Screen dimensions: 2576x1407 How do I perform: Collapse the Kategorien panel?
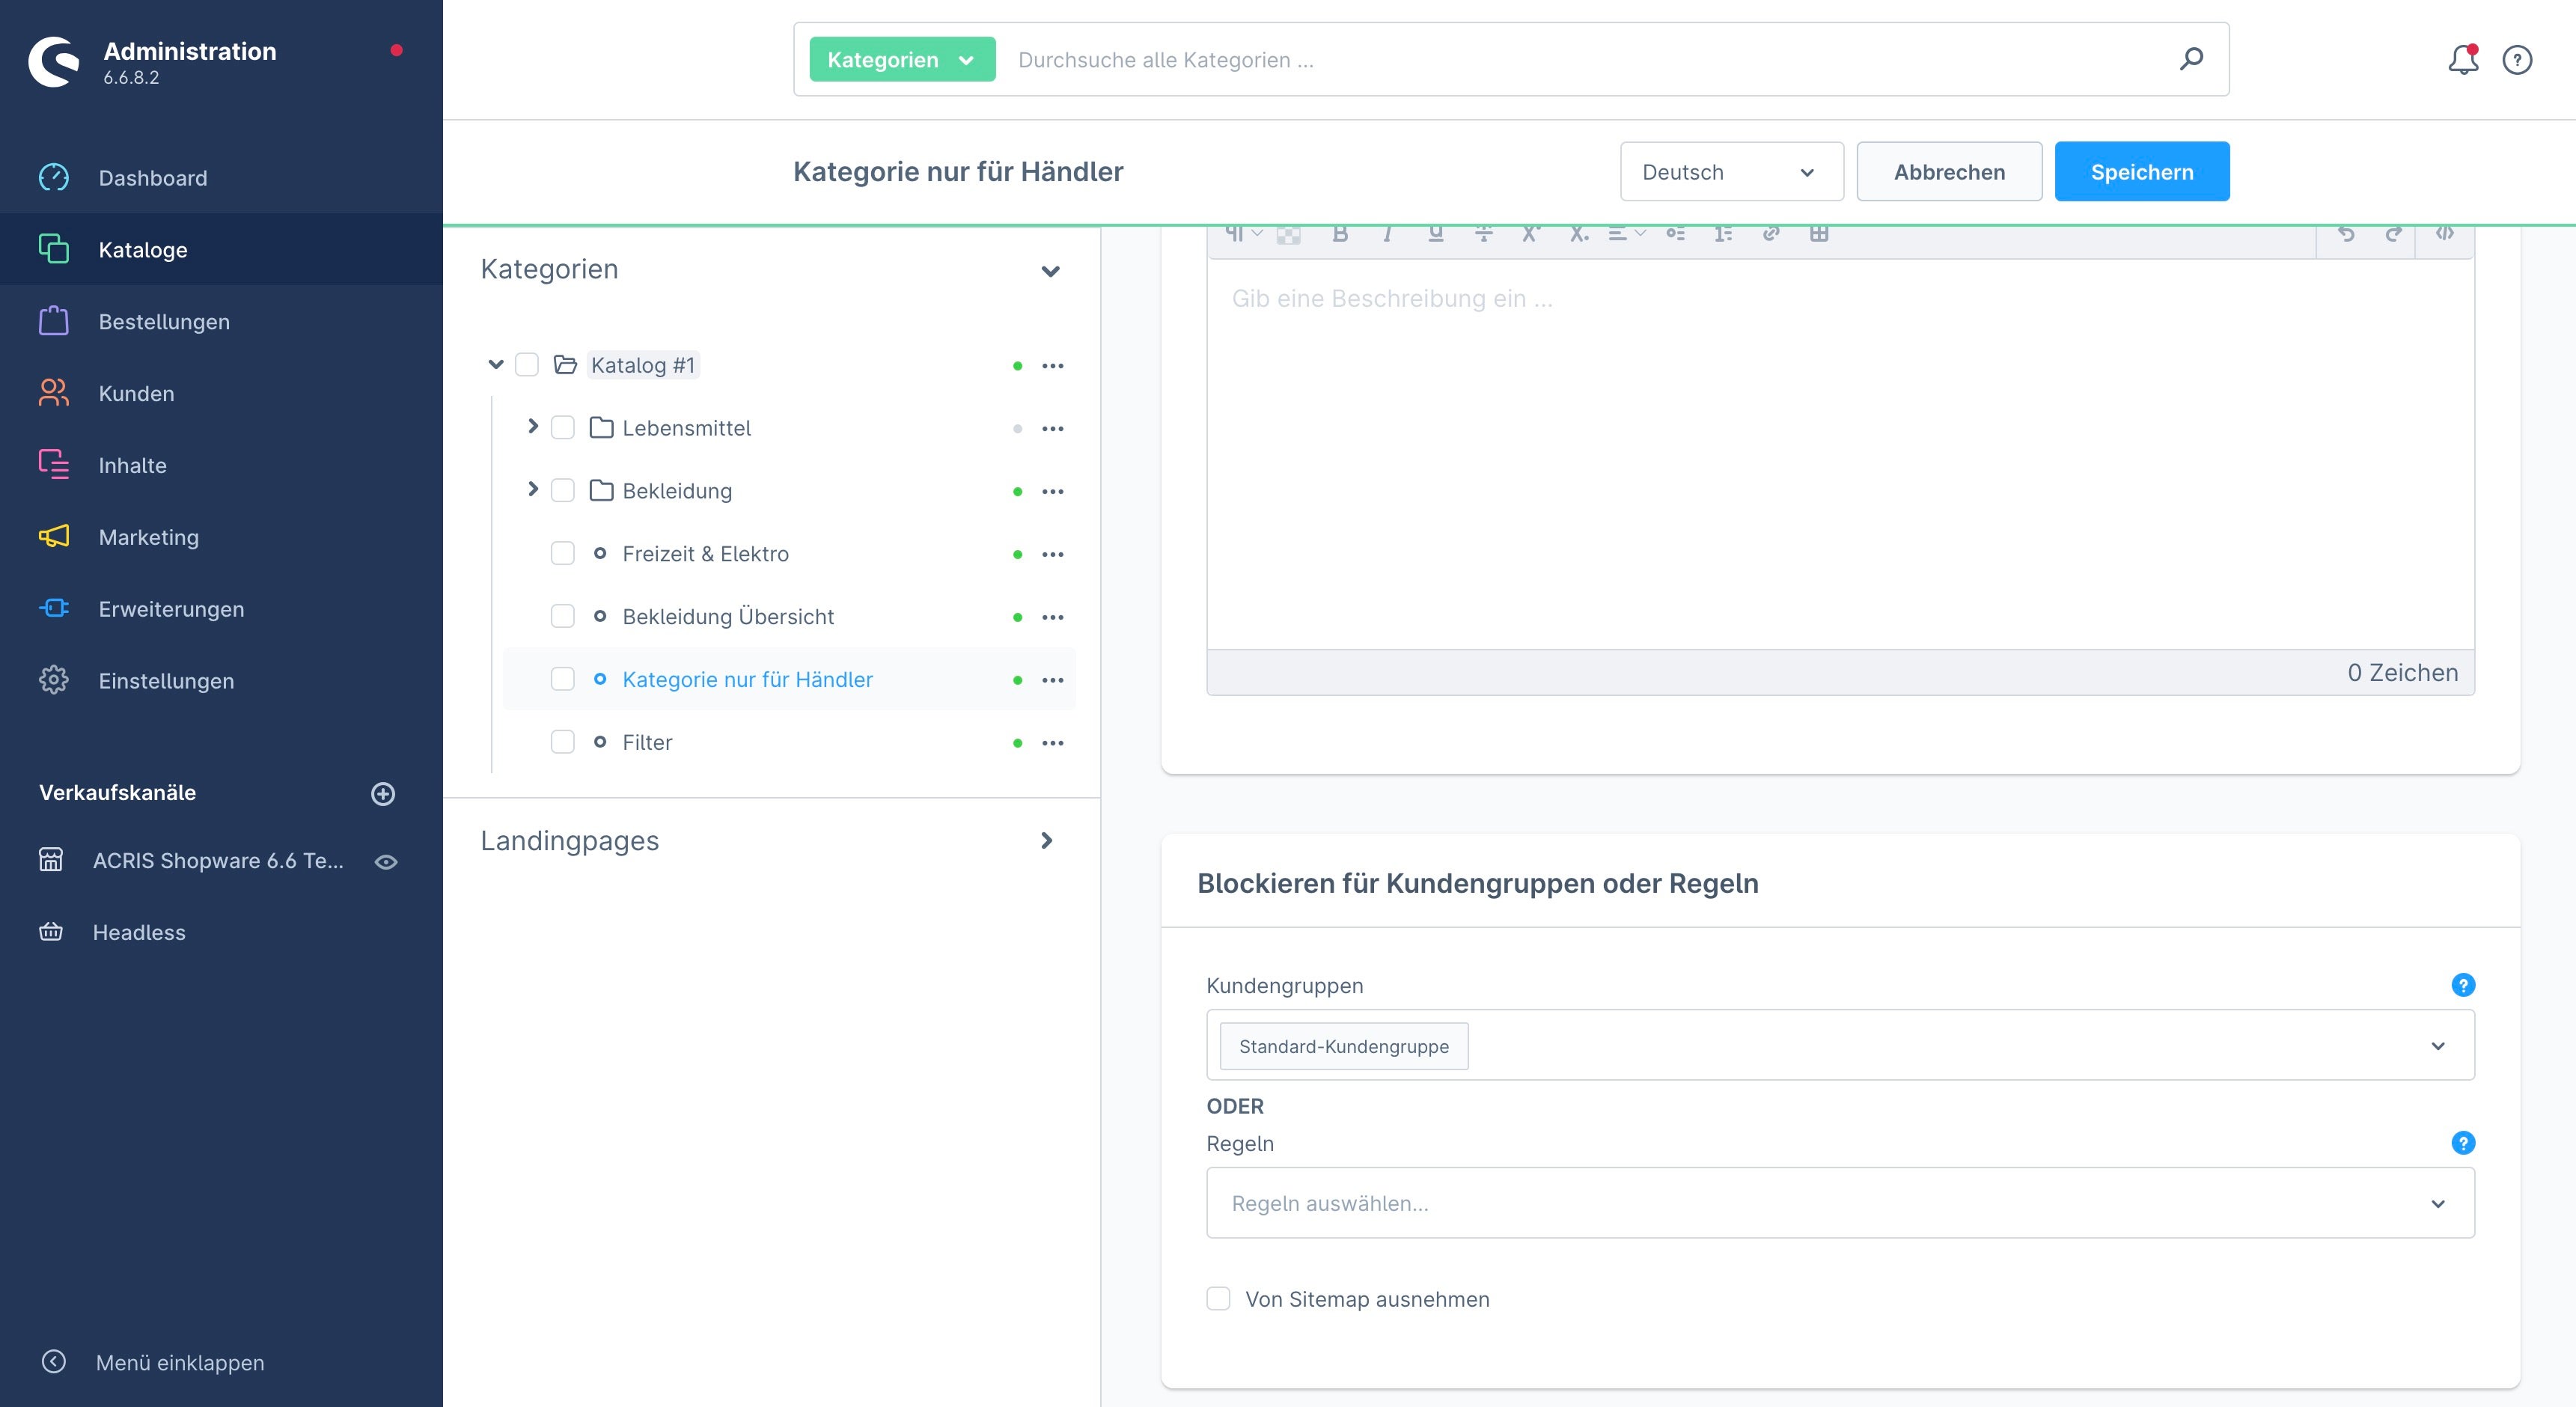point(1050,271)
